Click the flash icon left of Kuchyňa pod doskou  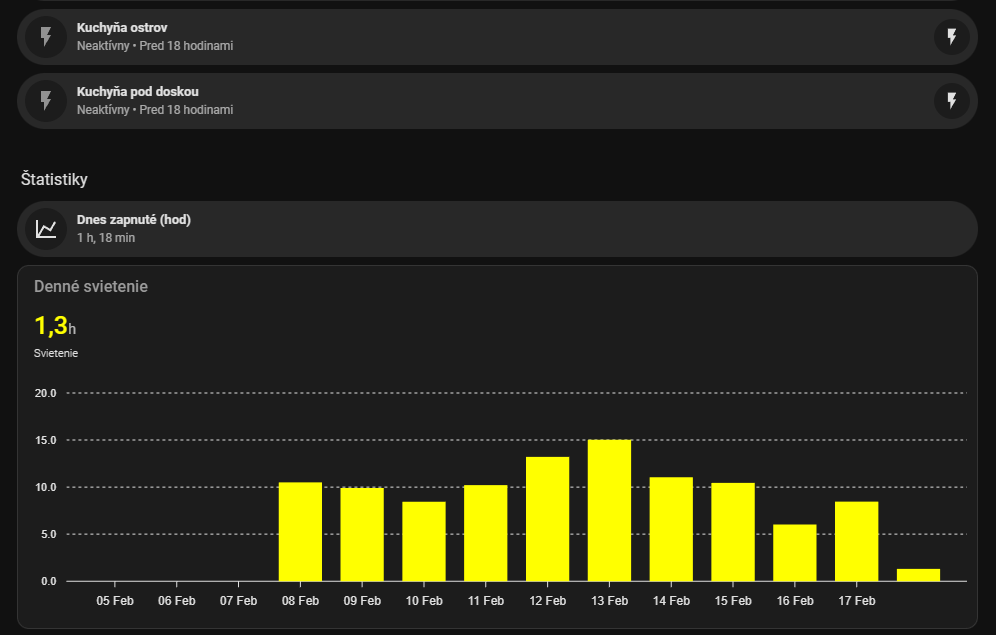coord(45,100)
